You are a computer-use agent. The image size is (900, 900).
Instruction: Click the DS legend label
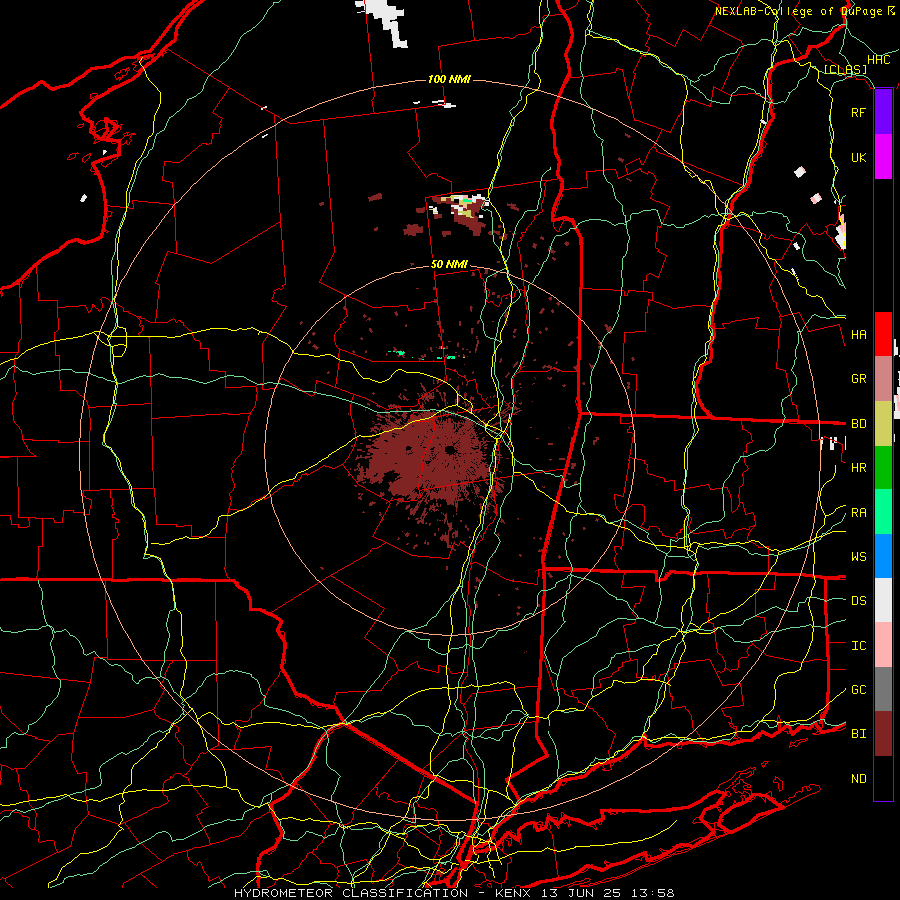pyautogui.click(x=859, y=601)
